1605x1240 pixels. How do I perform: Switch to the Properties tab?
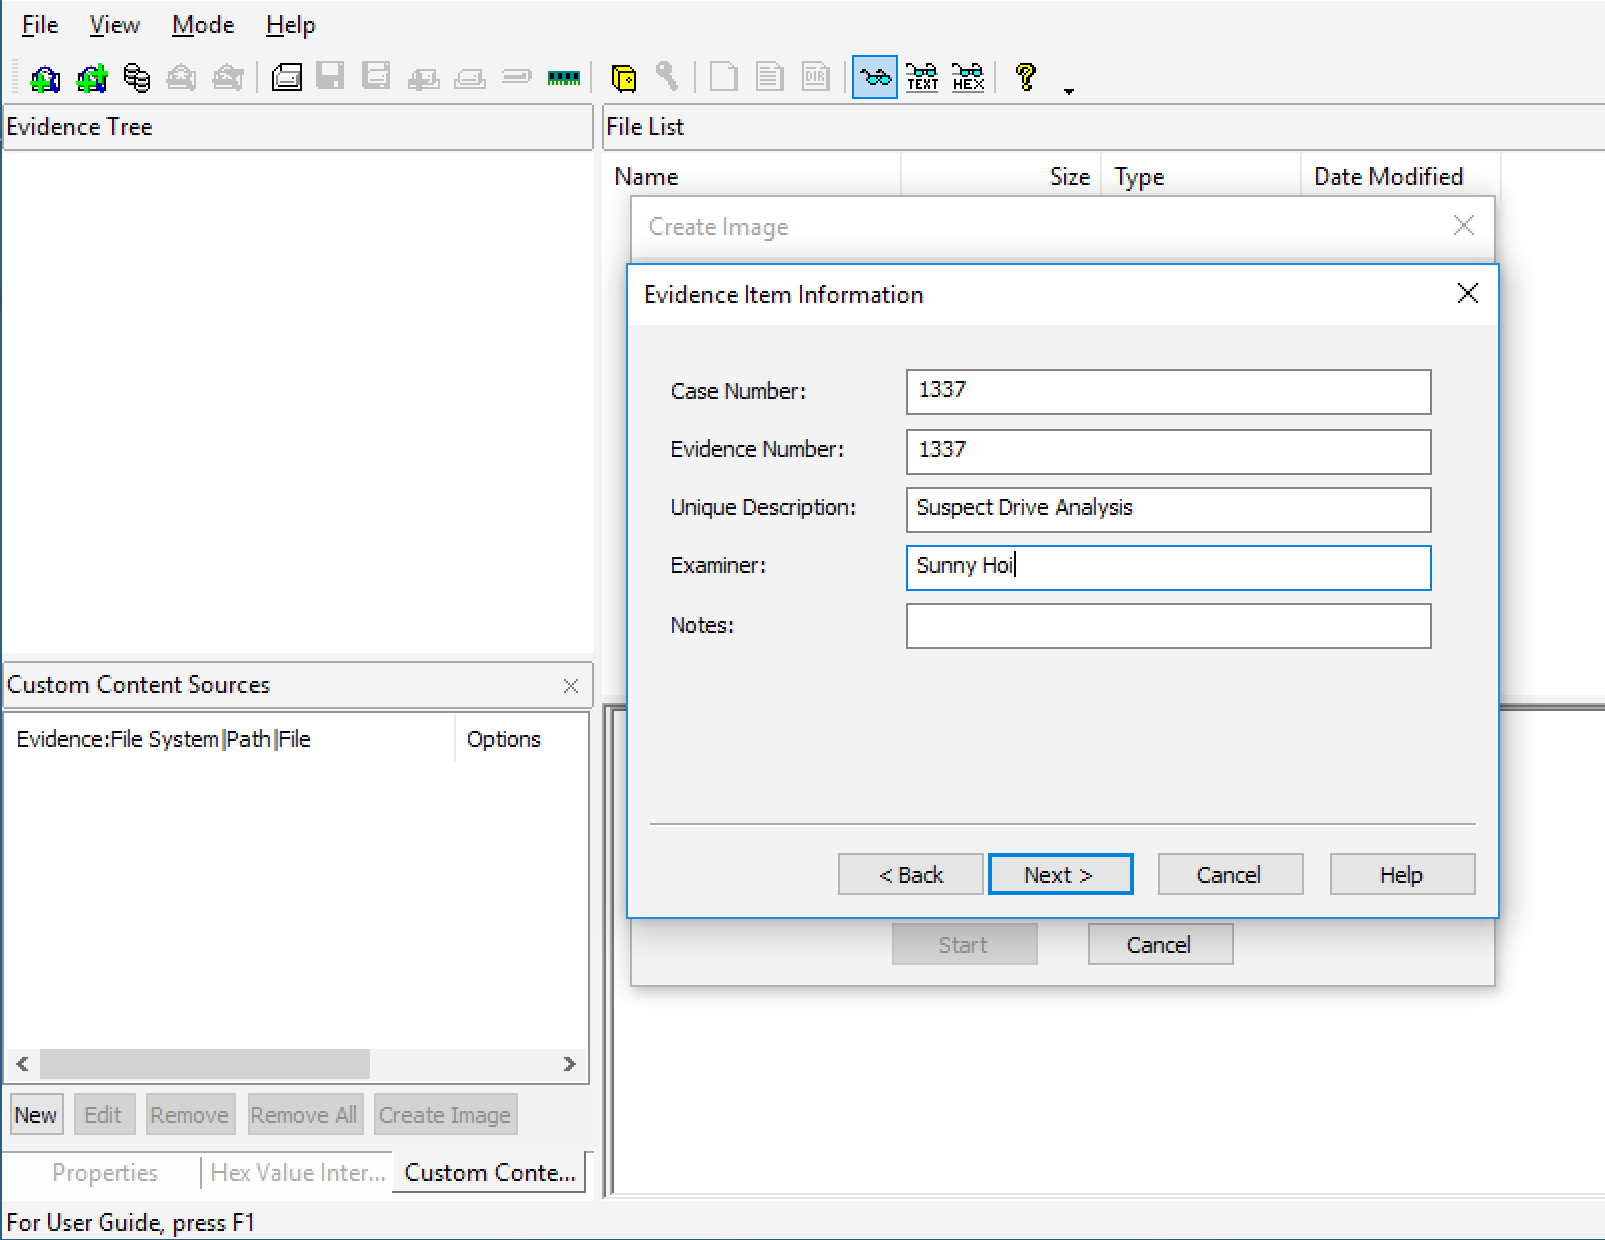tap(105, 1172)
